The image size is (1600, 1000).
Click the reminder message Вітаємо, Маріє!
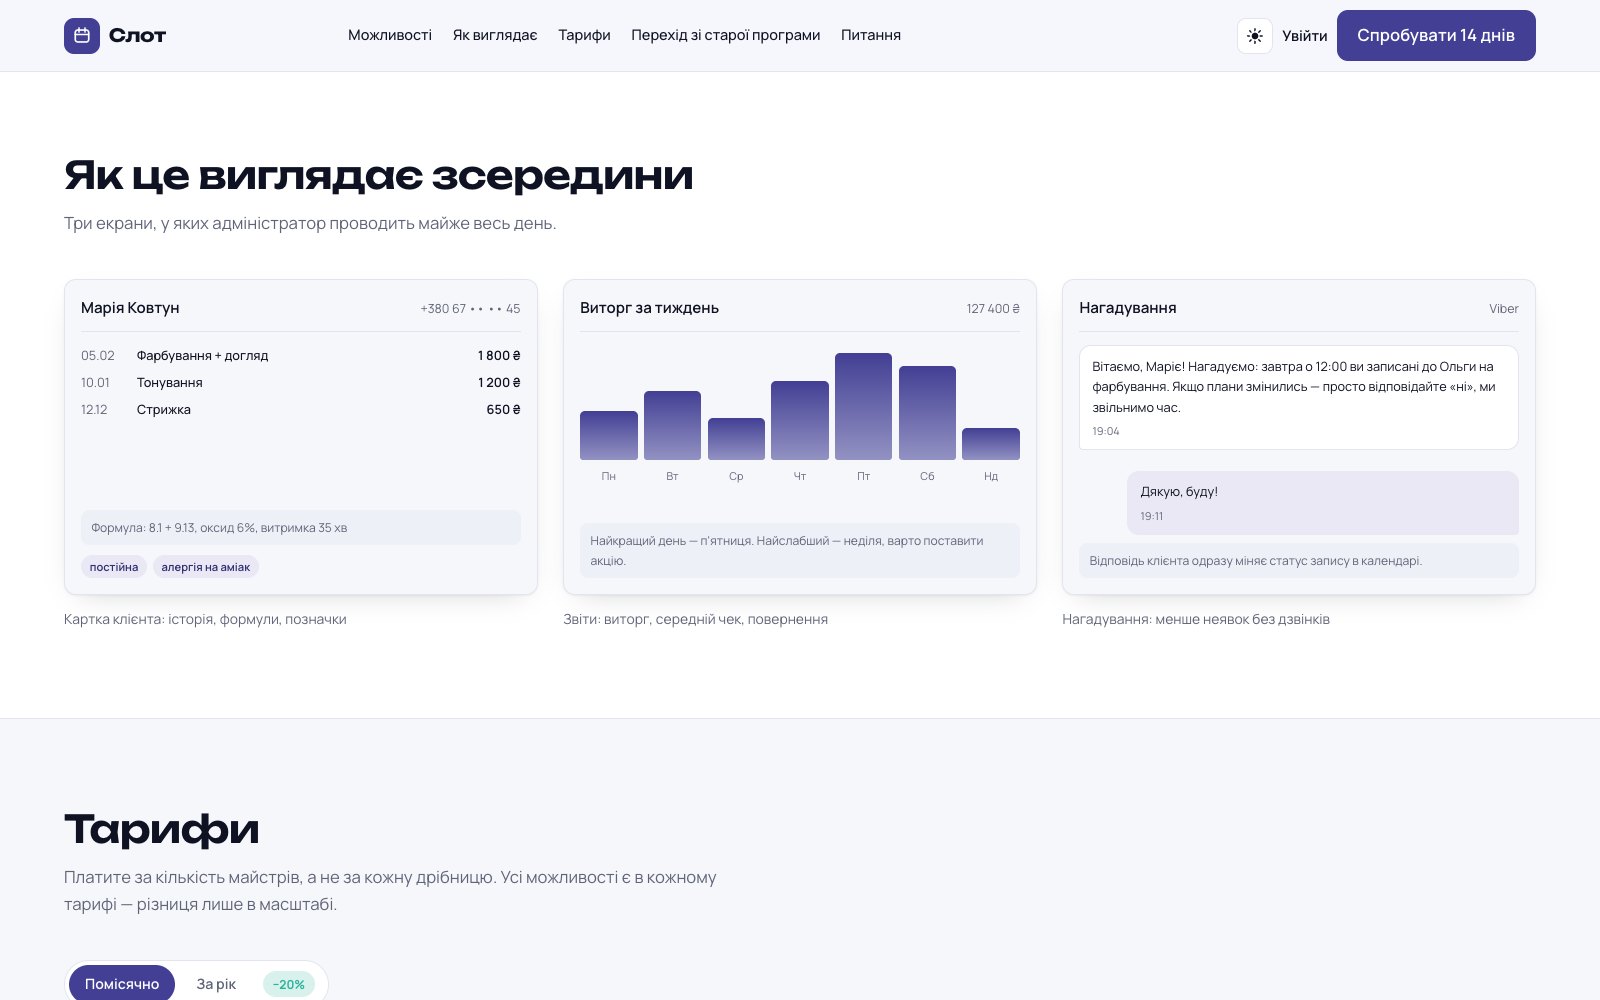1299,397
